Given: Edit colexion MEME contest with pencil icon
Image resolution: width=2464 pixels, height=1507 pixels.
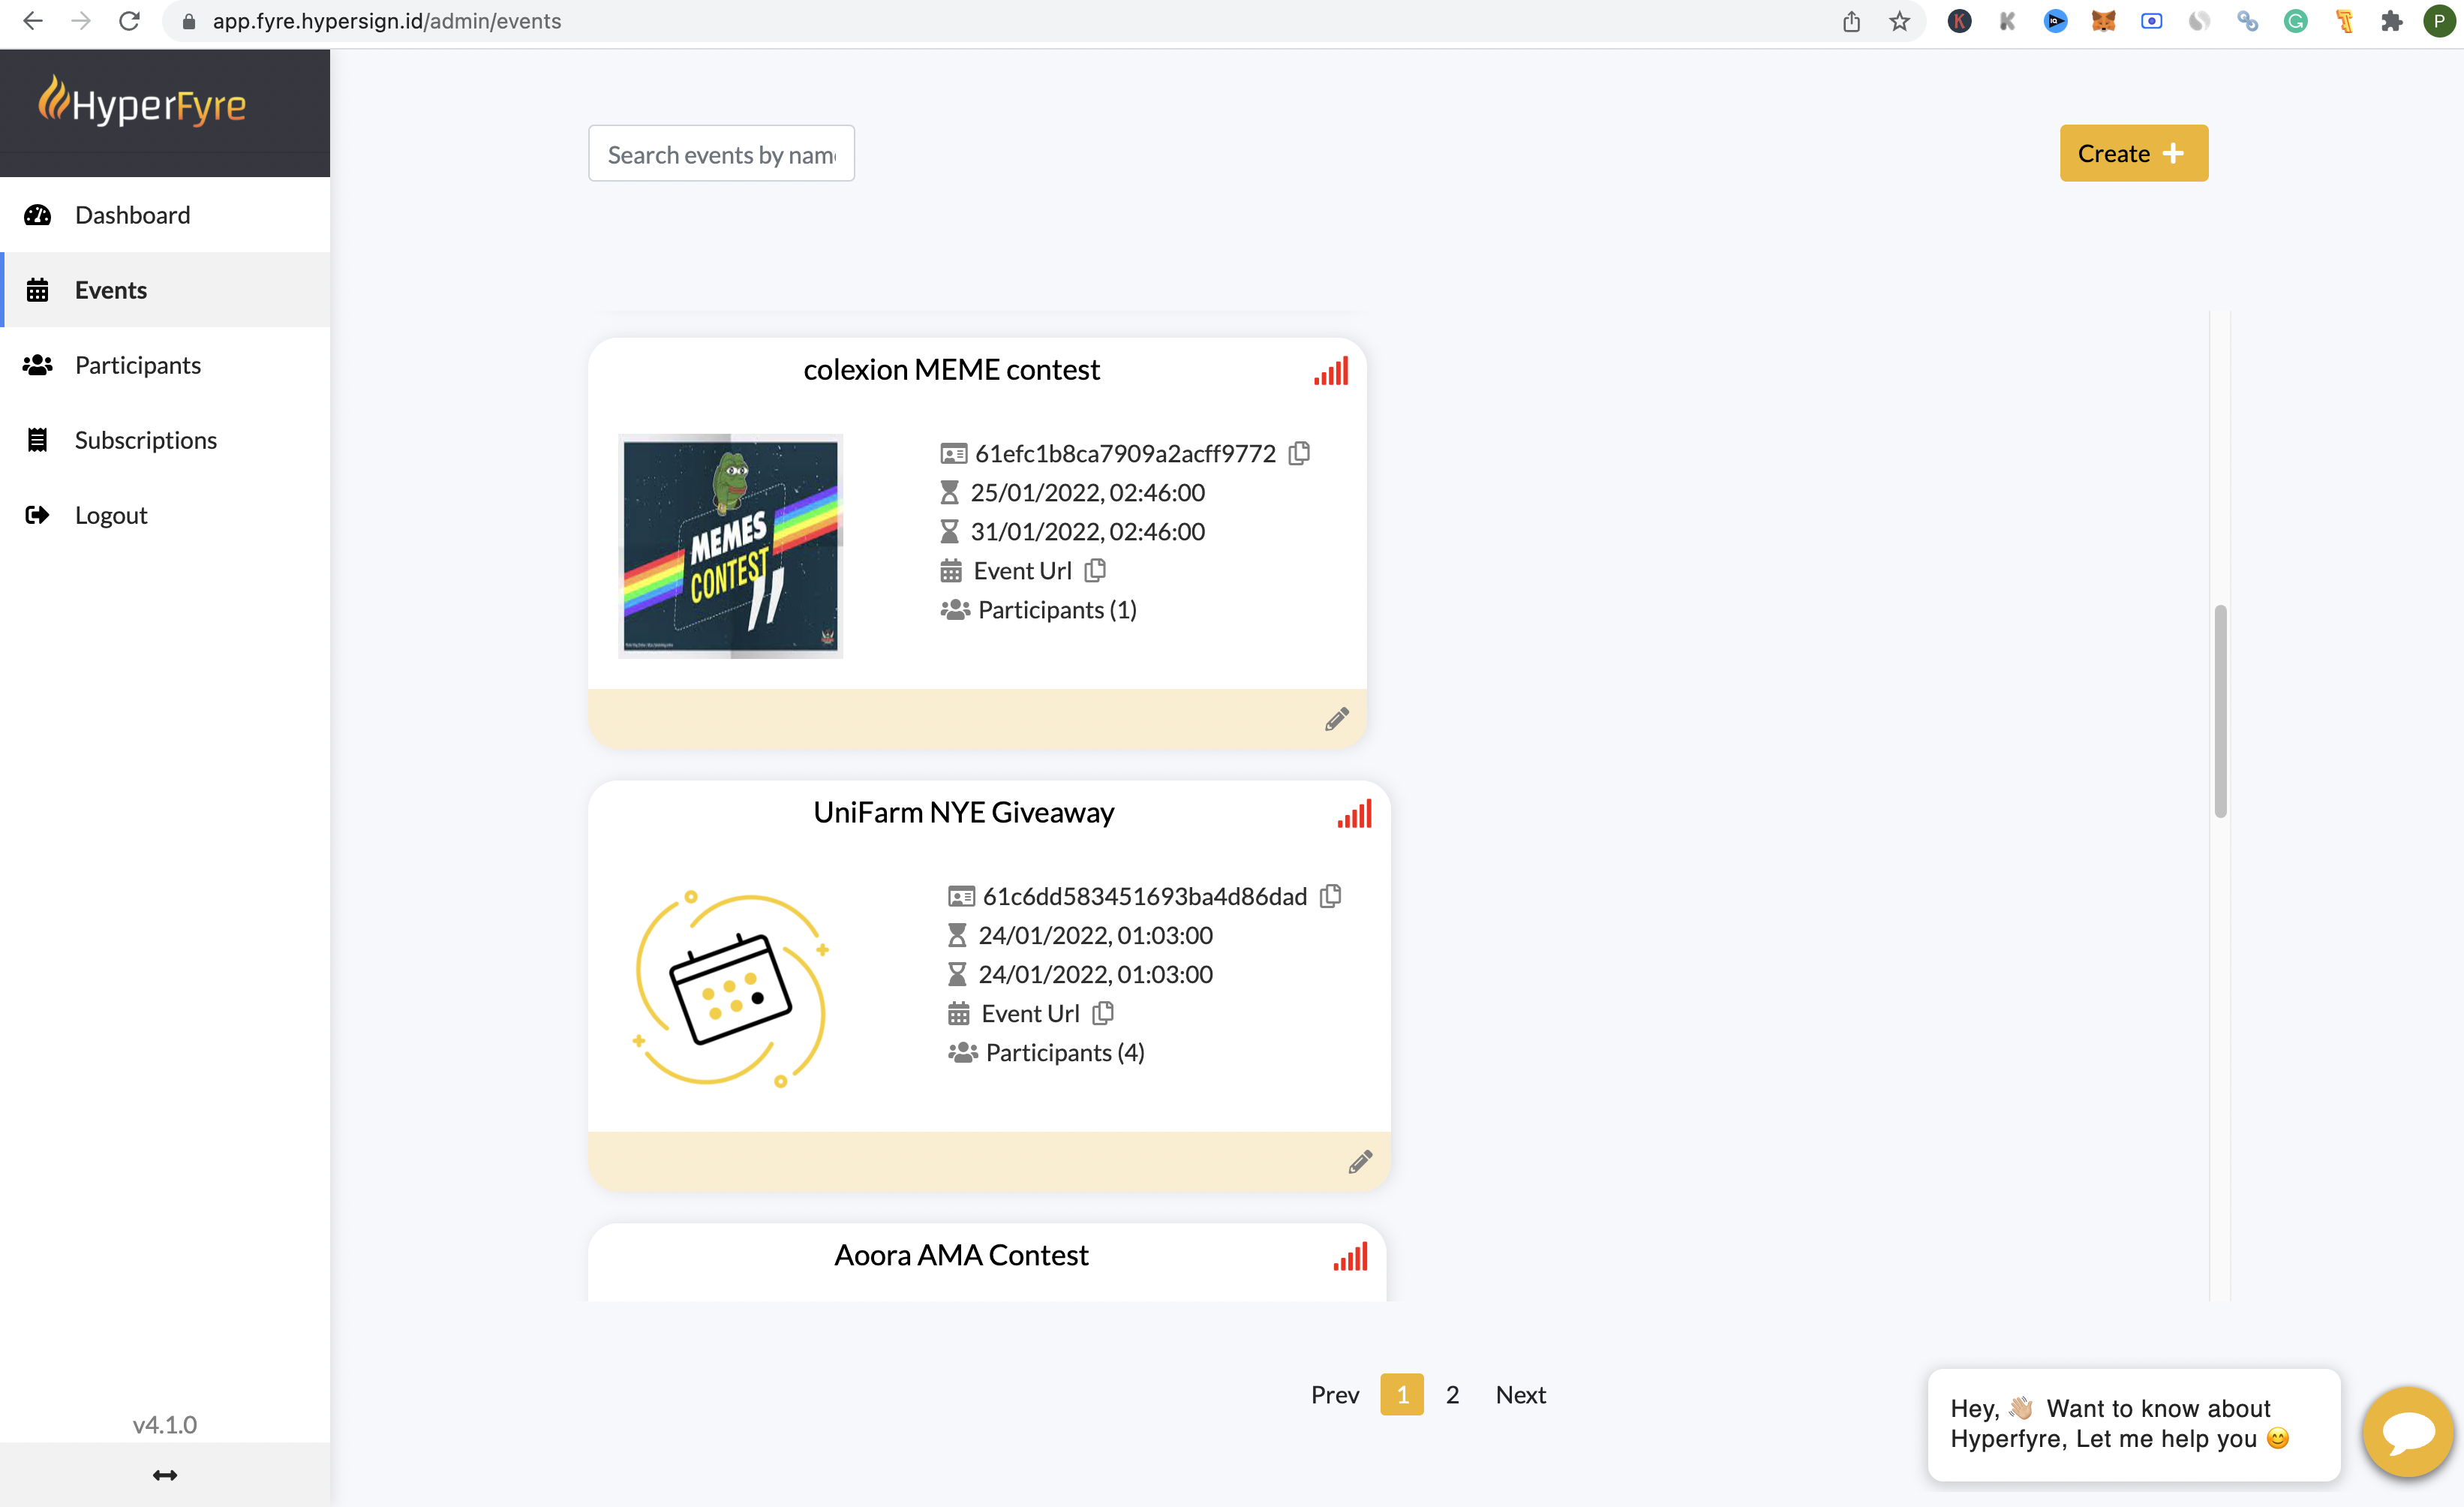Looking at the screenshot, I should coord(1336,719).
